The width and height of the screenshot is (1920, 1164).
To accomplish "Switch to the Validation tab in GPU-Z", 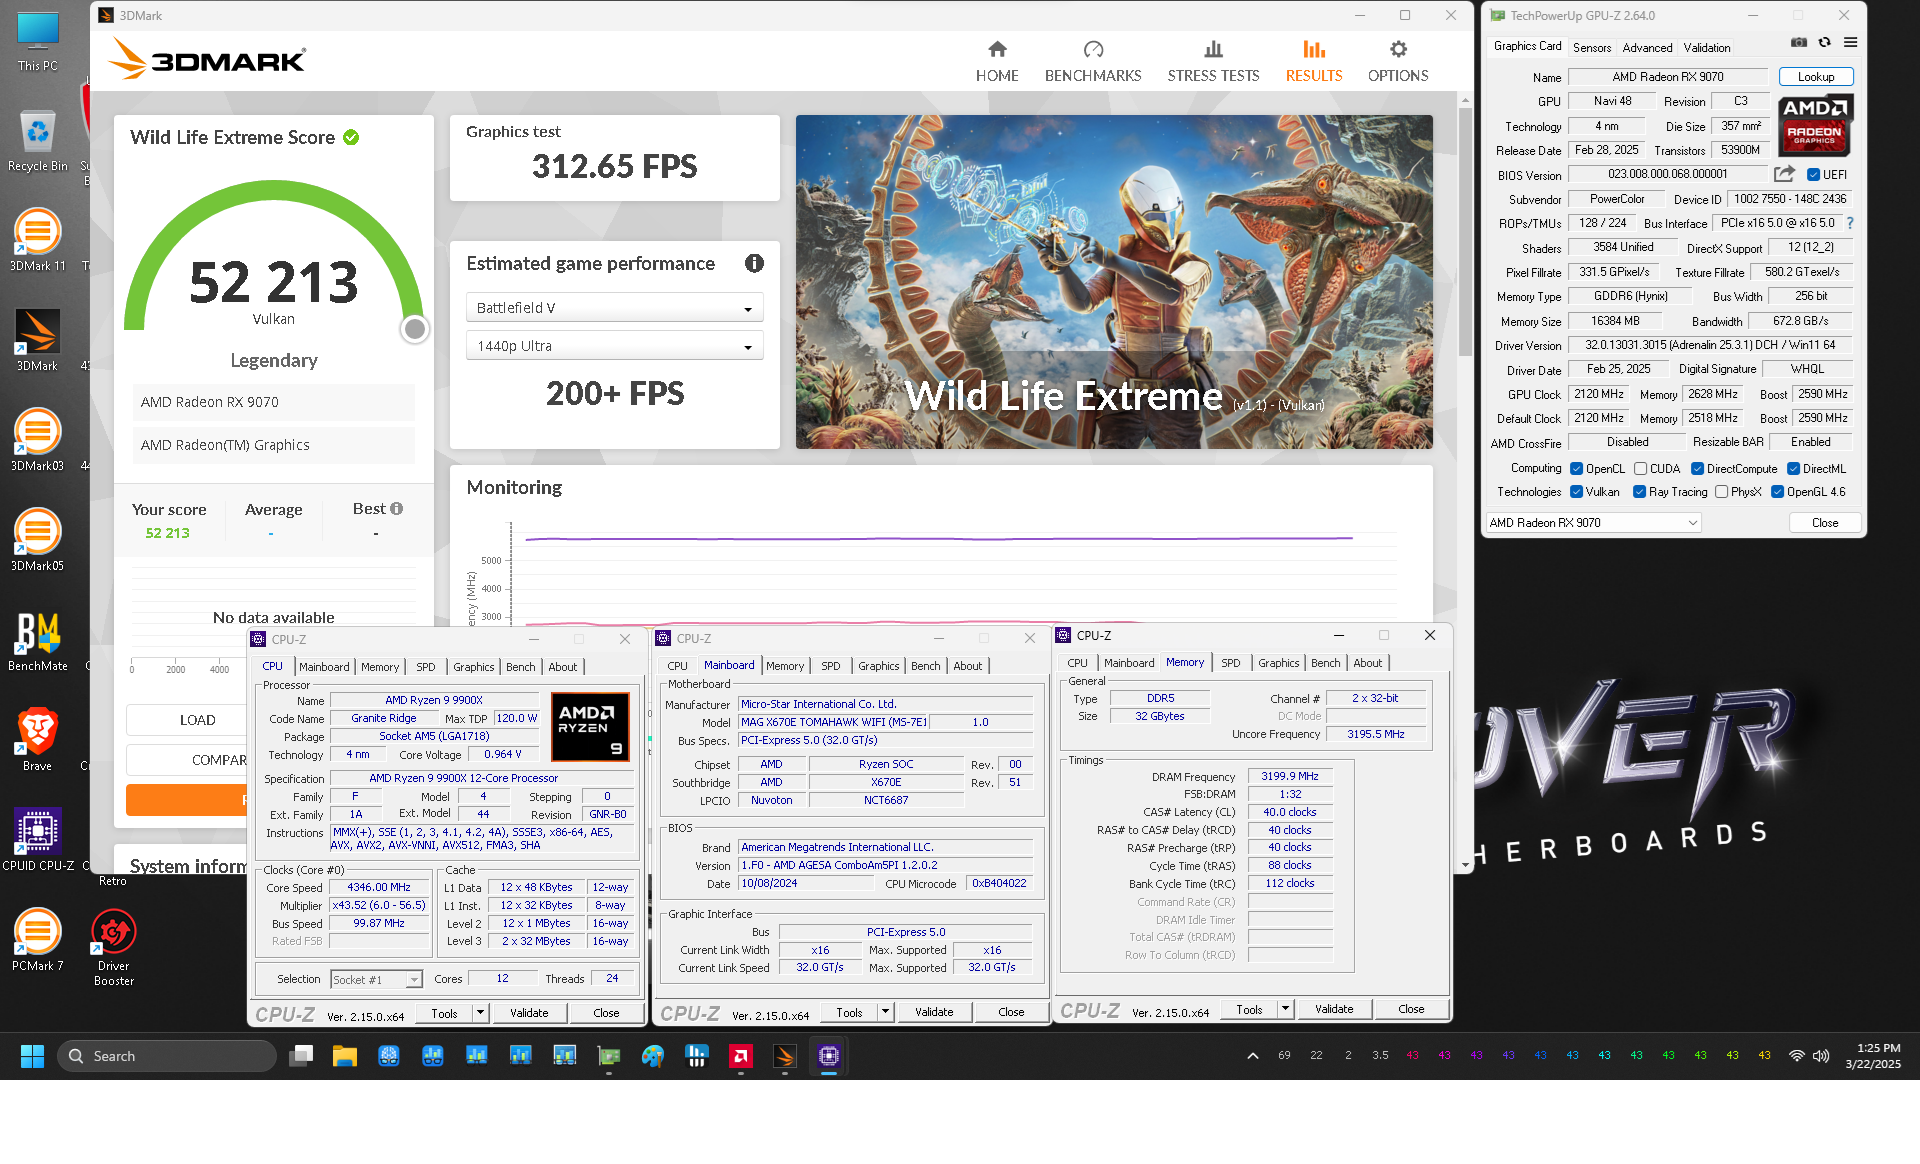I will pyautogui.click(x=1707, y=47).
